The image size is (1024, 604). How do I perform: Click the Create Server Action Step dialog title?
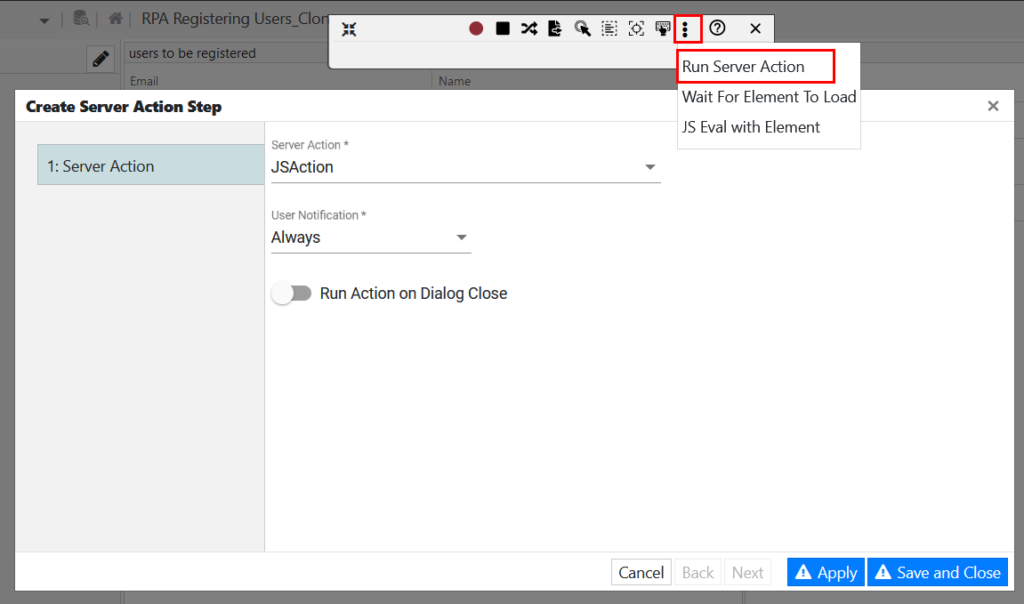tap(124, 106)
